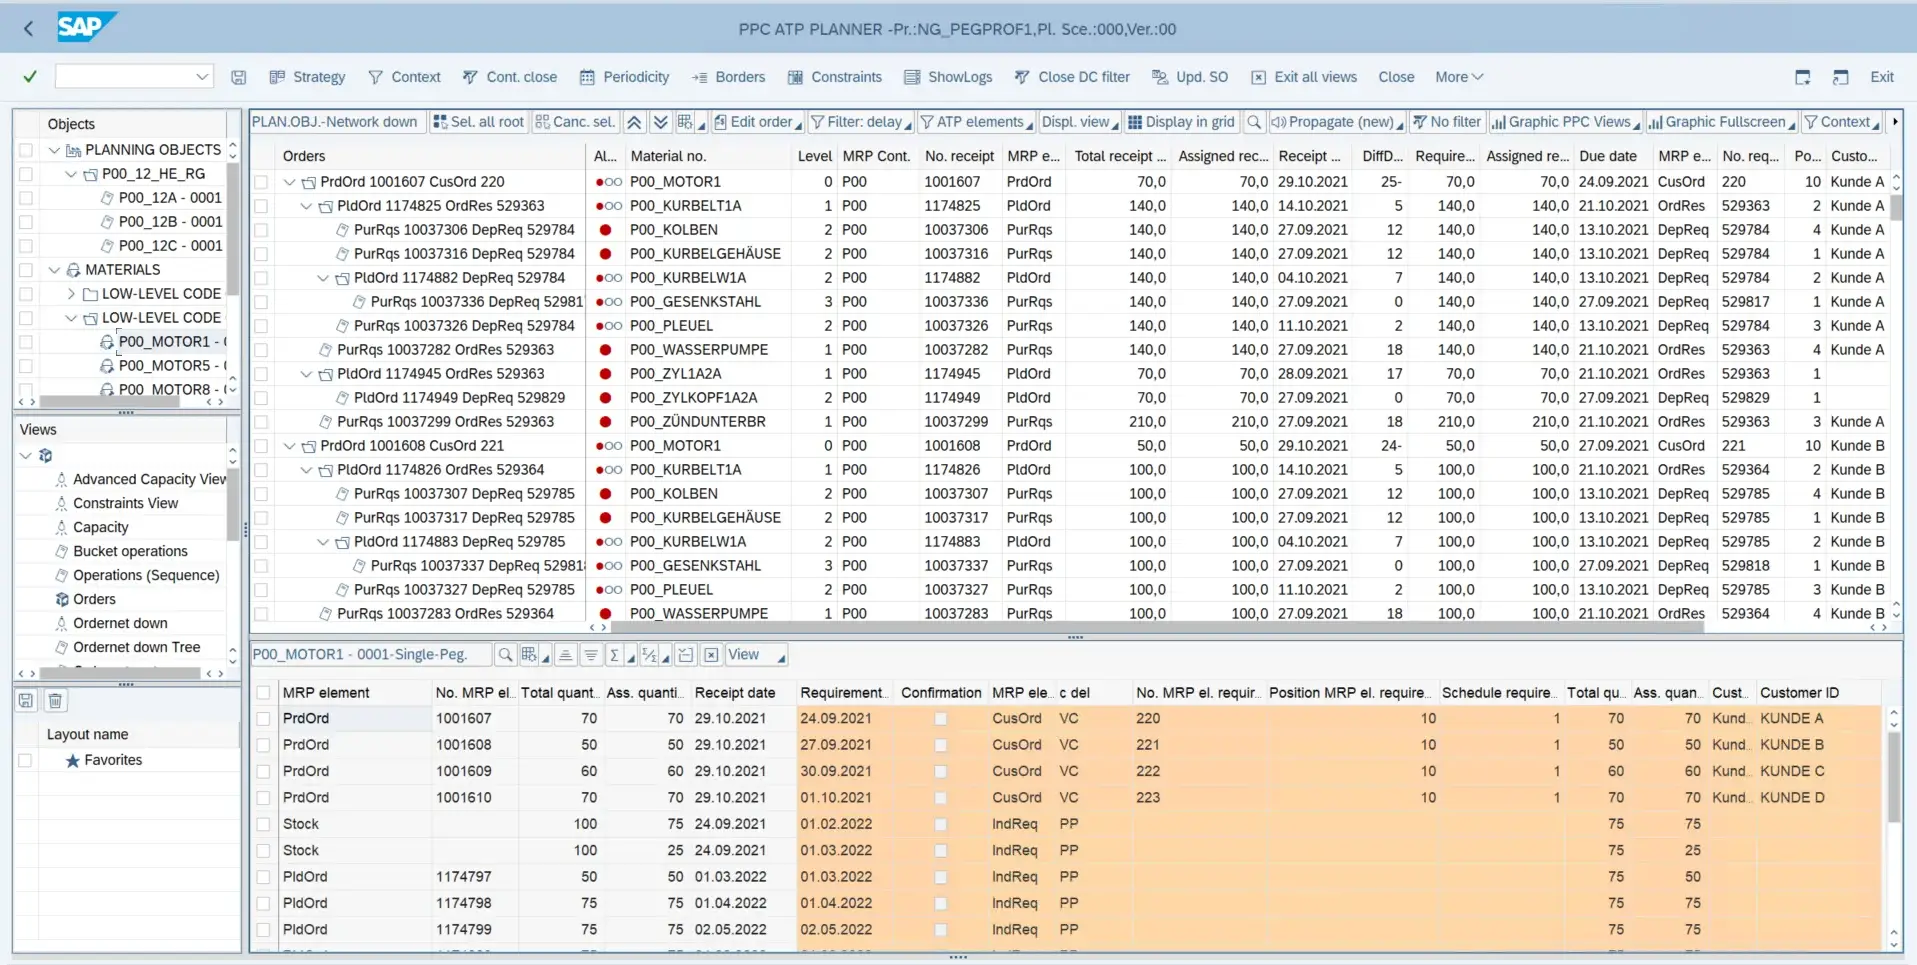The width and height of the screenshot is (1917, 965).
Task: Click the SAP back arrow icon
Action: pos(28,28)
